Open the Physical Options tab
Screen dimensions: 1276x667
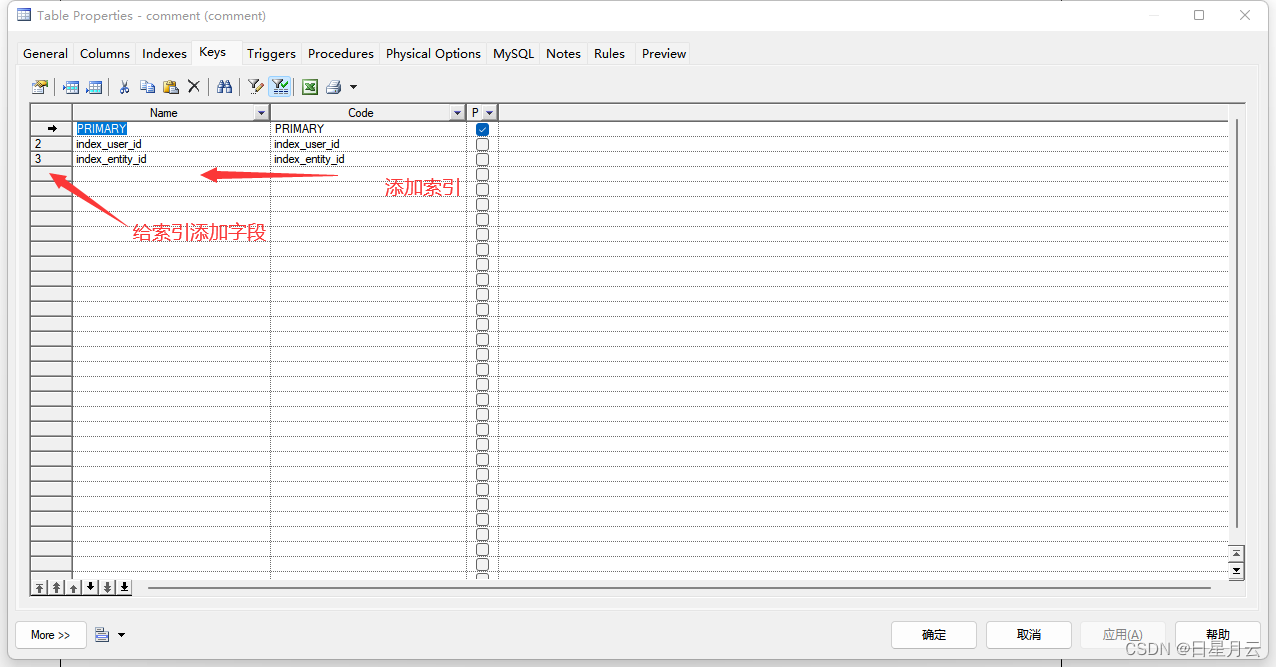[433, 54]
